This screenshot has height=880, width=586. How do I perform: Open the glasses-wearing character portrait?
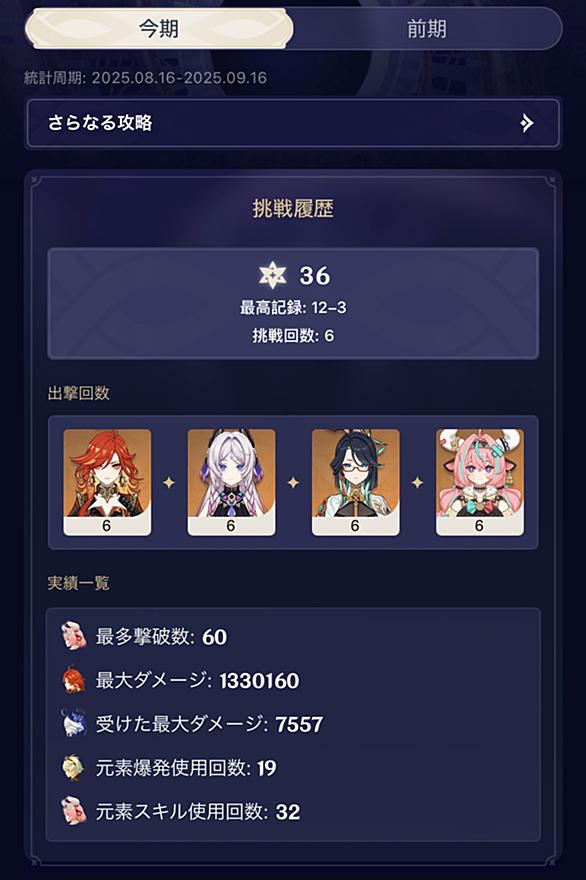coord(356,482)
